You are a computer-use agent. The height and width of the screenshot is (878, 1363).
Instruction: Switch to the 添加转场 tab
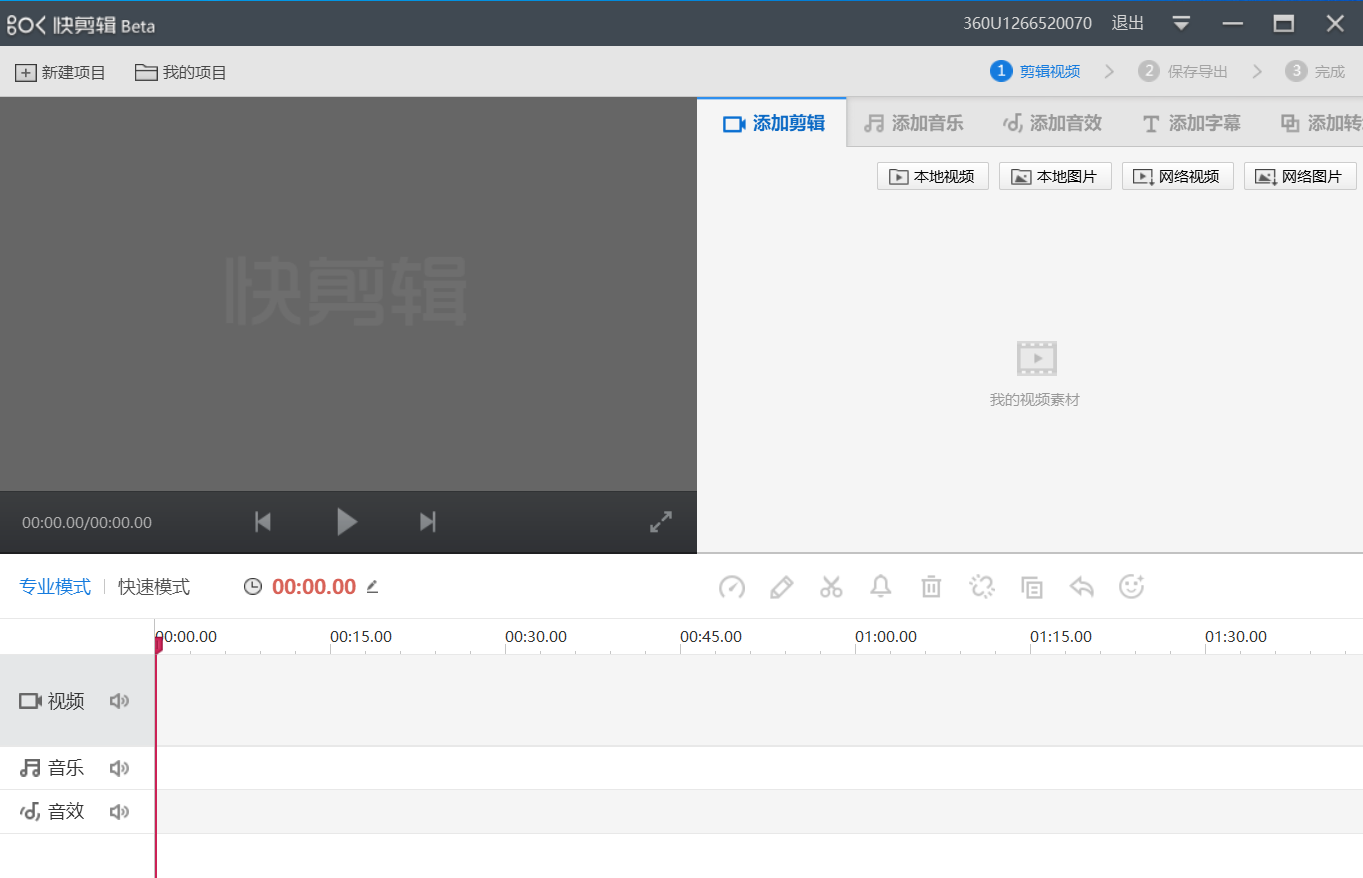(1321, 123)
